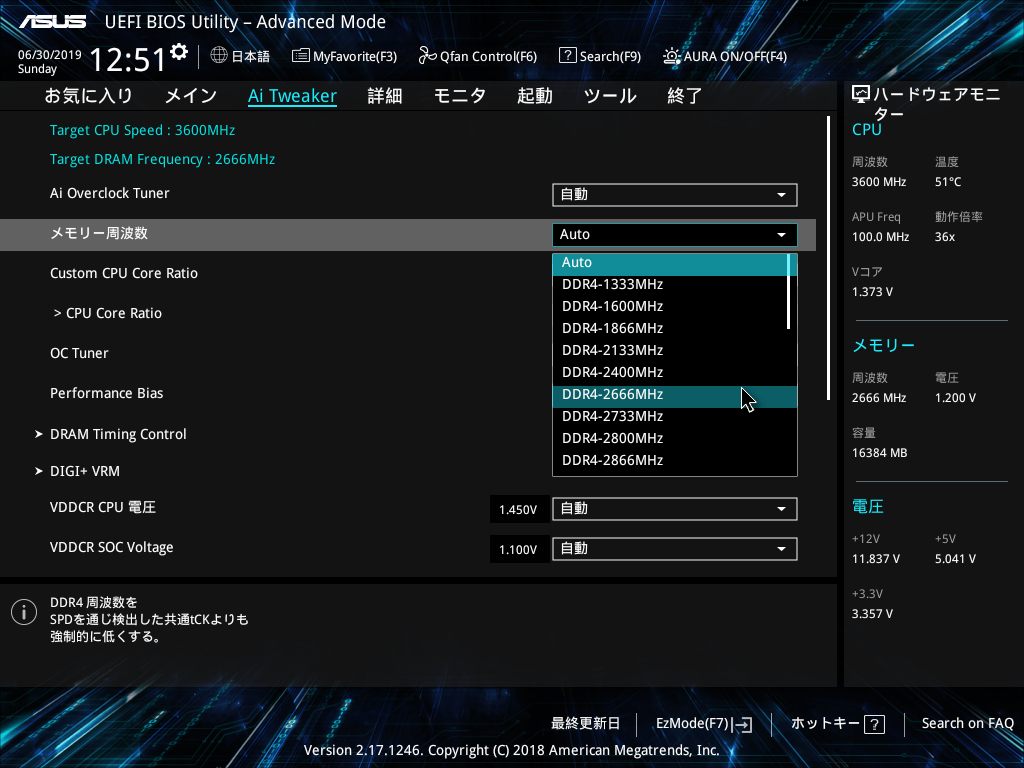Choose DDR4-1333MHz option

[x=671, y=285]
